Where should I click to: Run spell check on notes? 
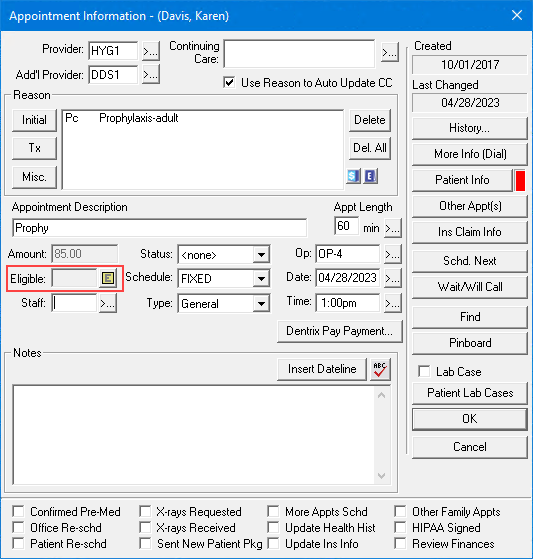coord(380,369)
